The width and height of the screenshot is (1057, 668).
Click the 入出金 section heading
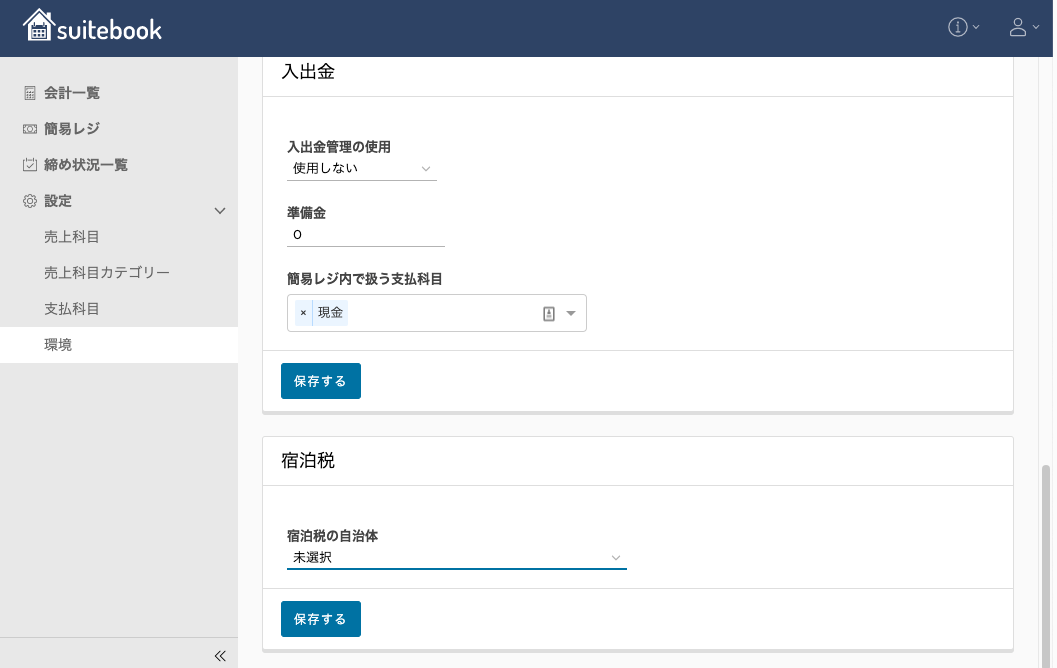pyautogui.click(x=308, y=72)
